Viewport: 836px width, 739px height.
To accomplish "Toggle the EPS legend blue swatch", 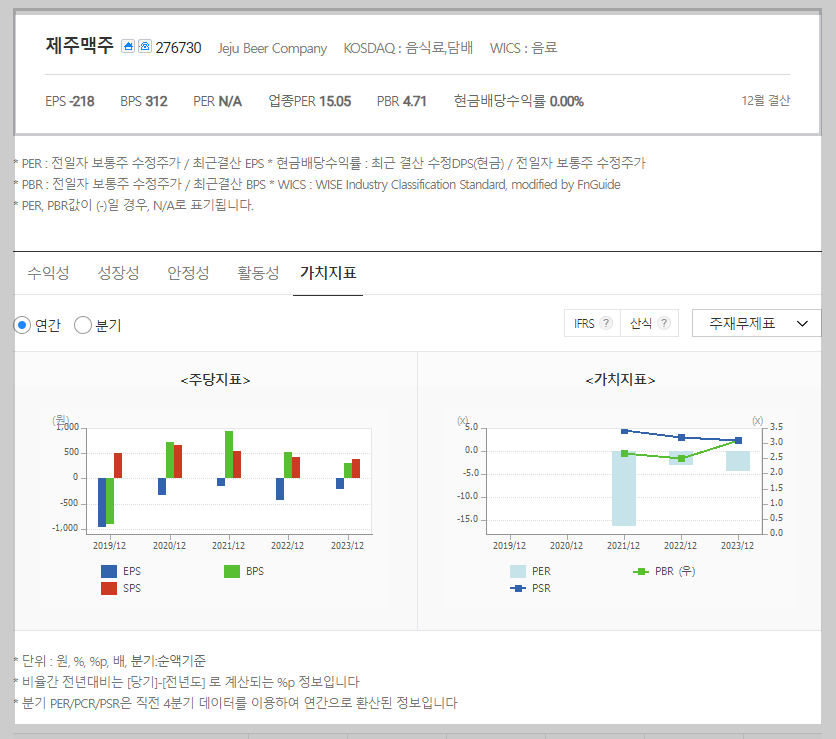I will tap(109, 572).
